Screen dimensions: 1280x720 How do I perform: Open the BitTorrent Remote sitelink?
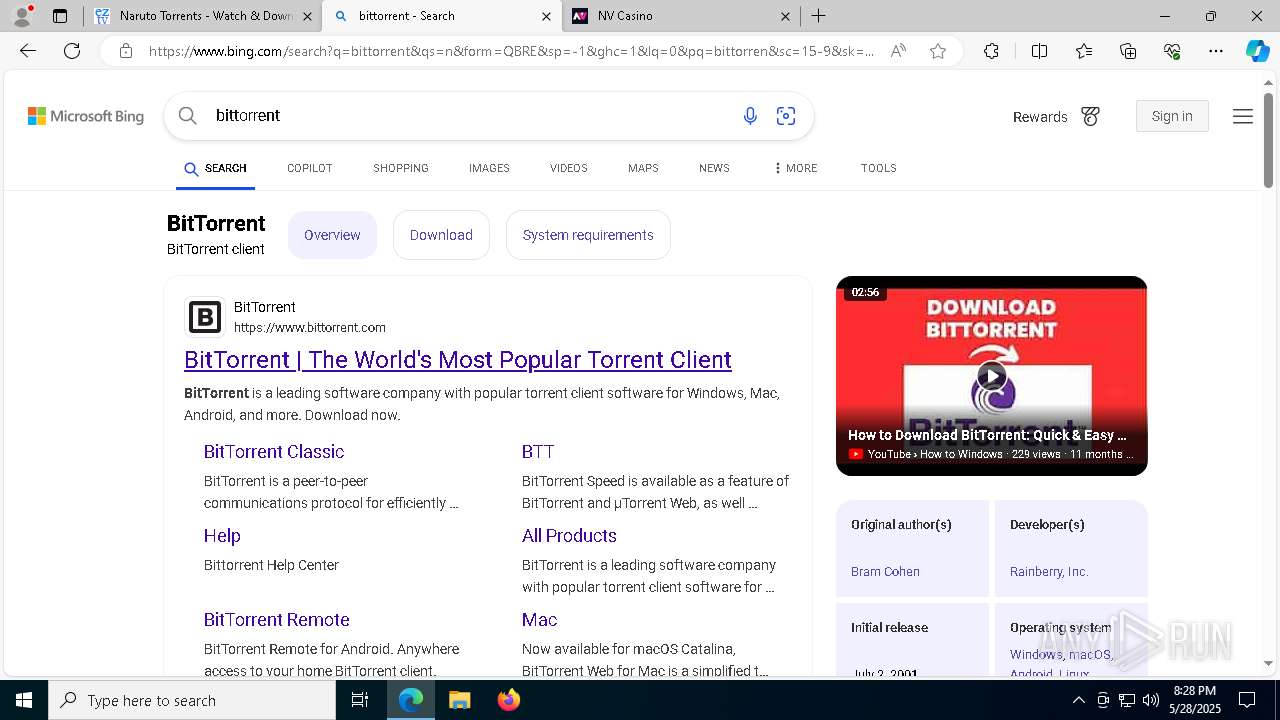(277, 620)
